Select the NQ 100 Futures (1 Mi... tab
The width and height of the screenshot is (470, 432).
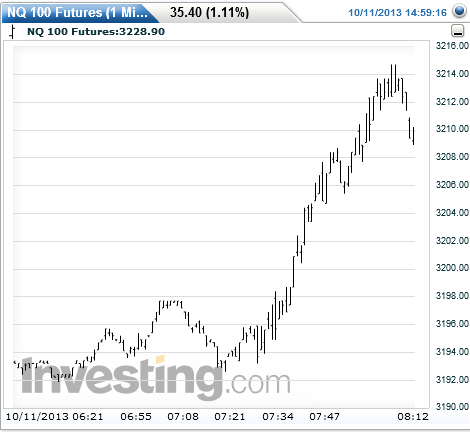[x=77, y=13]
